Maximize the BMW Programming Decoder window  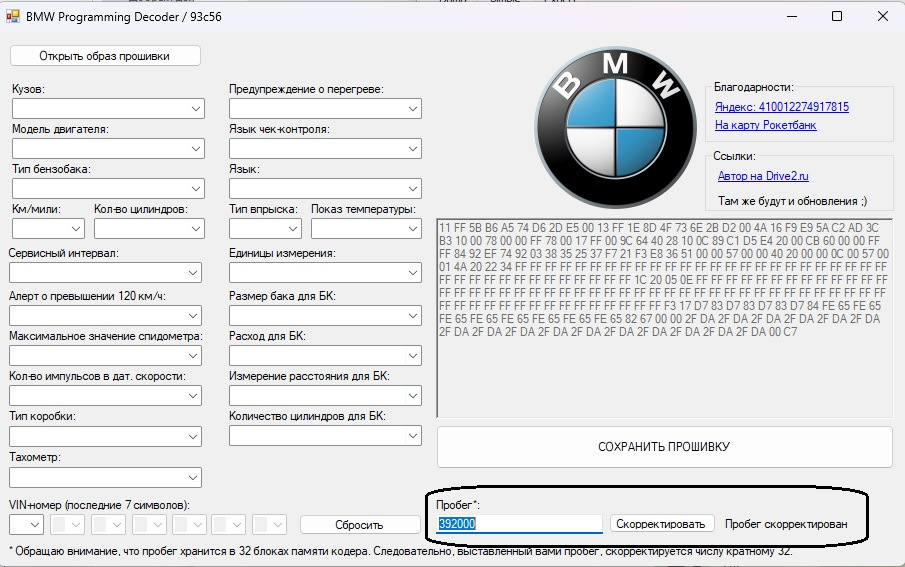point(837,16)
